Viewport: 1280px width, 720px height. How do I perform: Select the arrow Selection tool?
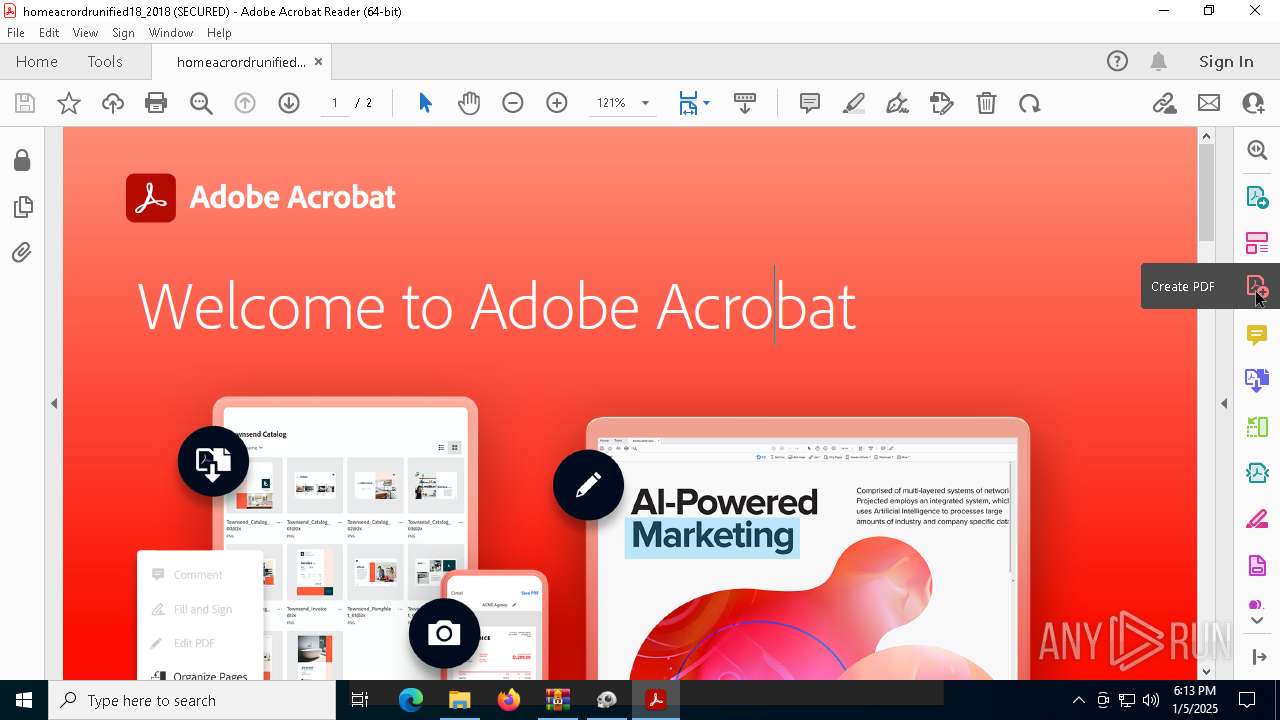point(425,103)
